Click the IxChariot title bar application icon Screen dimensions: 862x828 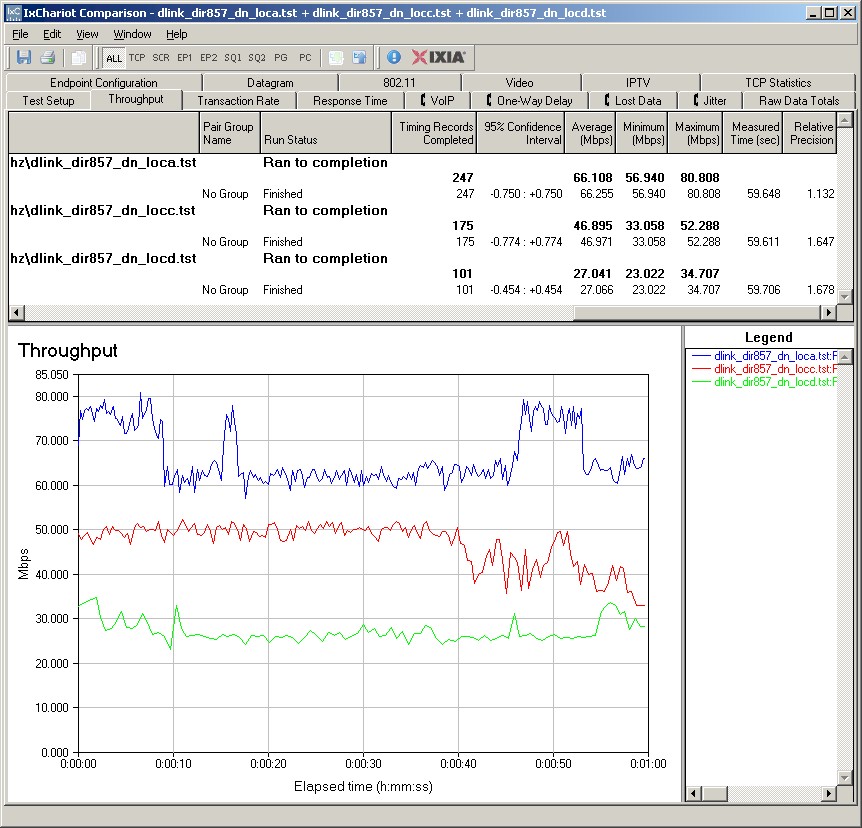pyautogui.click(x=14, y=12)
